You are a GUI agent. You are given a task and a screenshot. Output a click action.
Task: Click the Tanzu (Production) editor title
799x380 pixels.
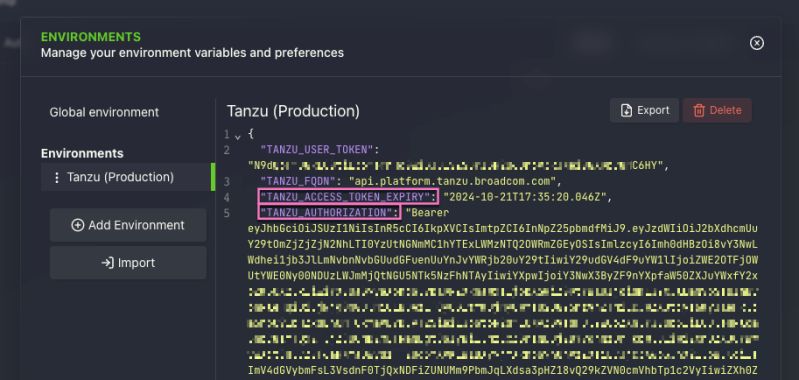(x=293, y=111)
